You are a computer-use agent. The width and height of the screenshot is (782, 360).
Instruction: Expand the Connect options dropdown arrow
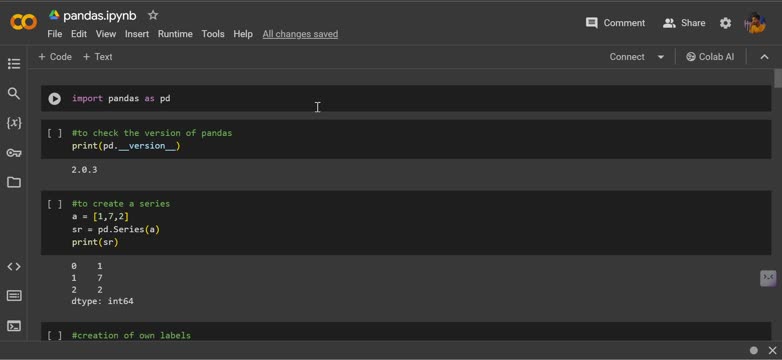tap(661, 57)
